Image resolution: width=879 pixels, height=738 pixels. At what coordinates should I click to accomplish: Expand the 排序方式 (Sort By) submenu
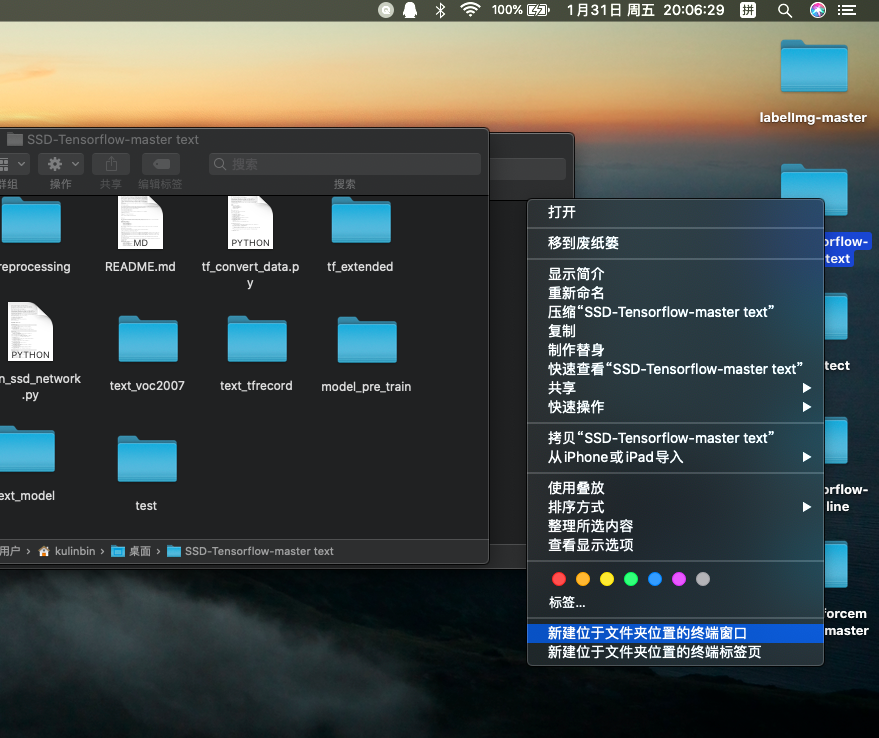(805, 506)
